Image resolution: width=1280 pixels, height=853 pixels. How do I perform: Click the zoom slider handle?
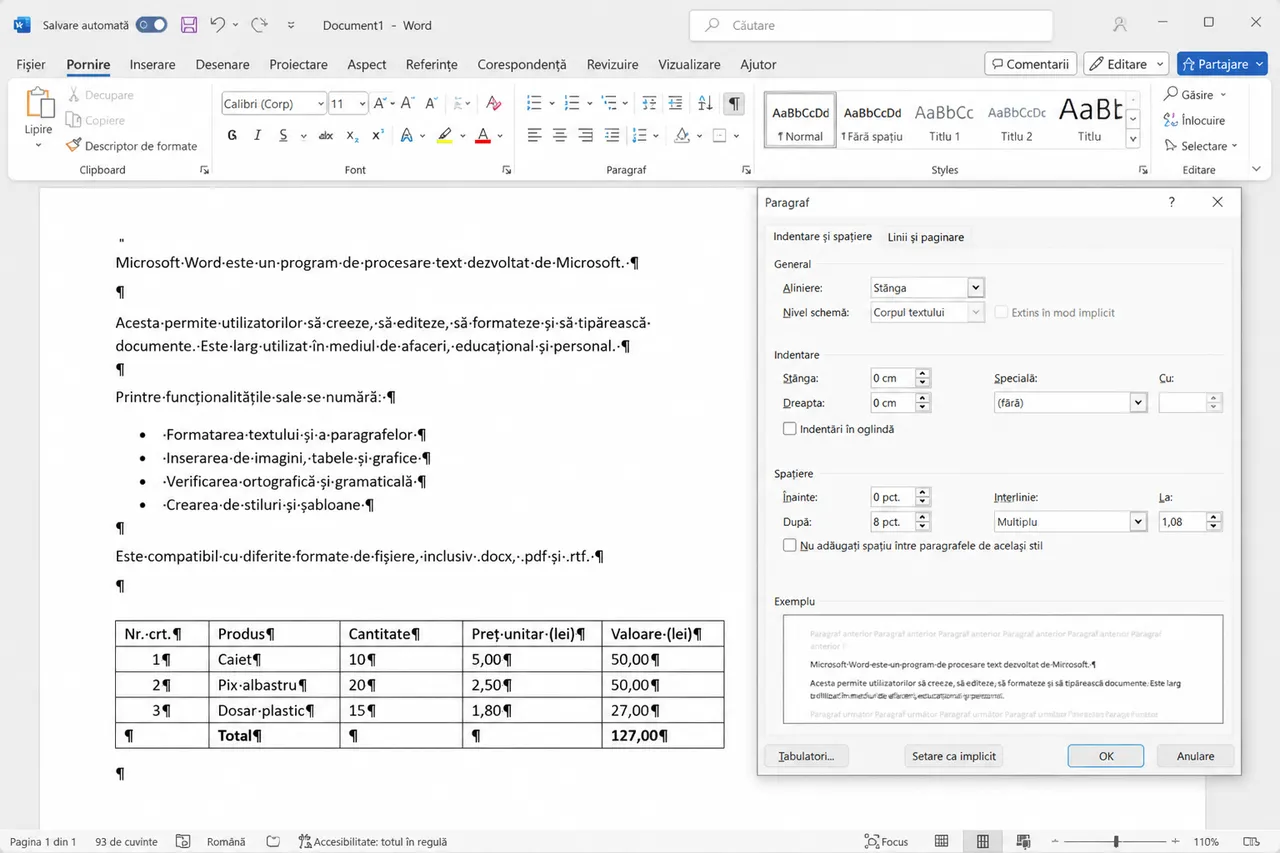click(1116, 842)
